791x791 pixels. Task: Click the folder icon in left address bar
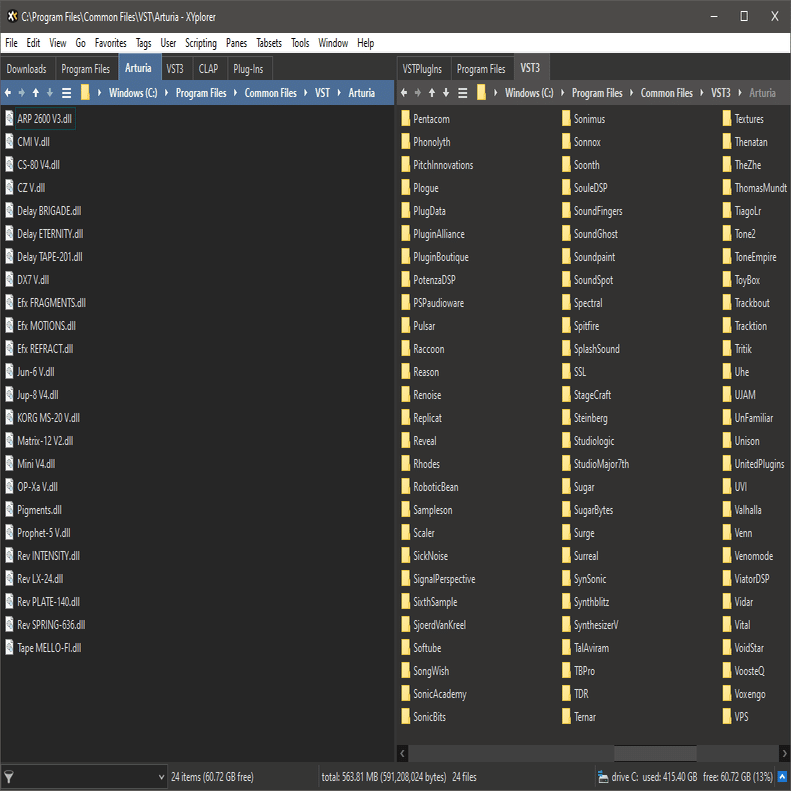point(85,92)
